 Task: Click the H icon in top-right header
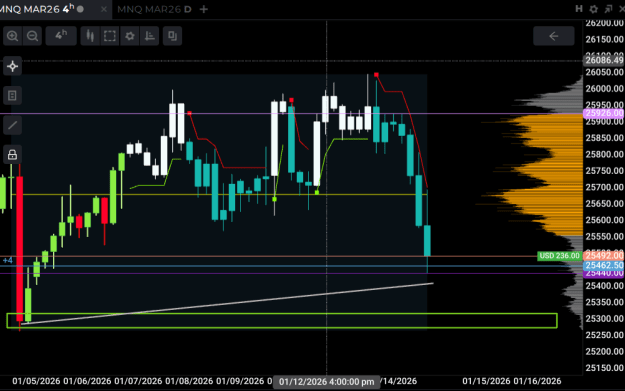coord(579,9)
